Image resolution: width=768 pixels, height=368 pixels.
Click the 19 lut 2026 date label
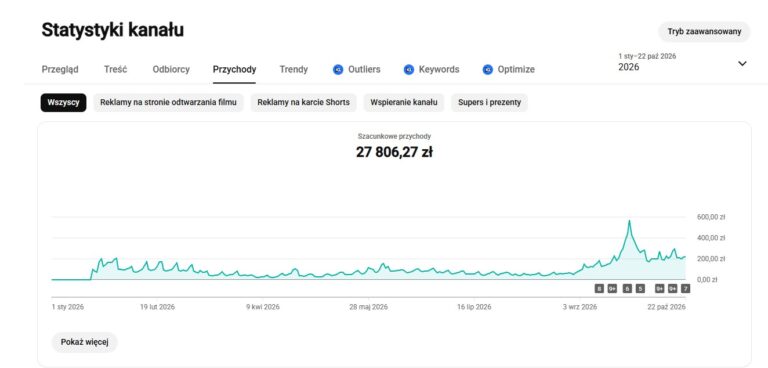(157, 307)
